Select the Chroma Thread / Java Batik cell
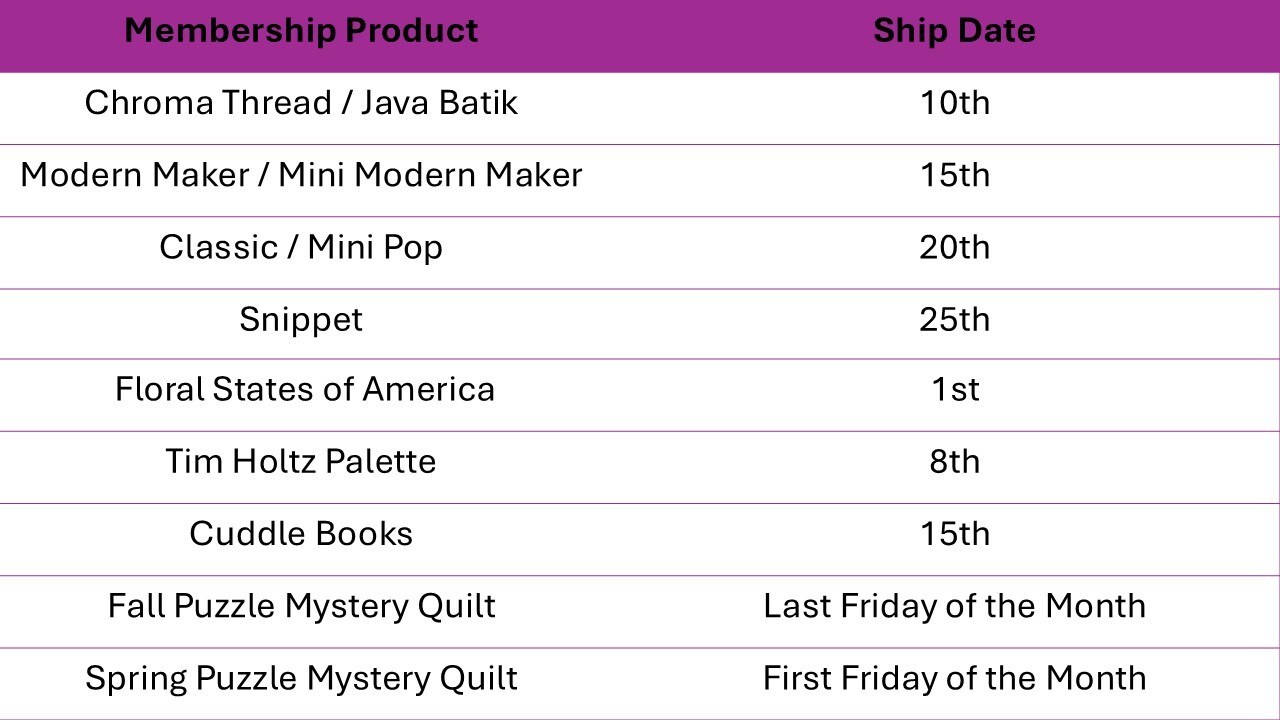1280x720 pixels. click(x=301, y=103)
